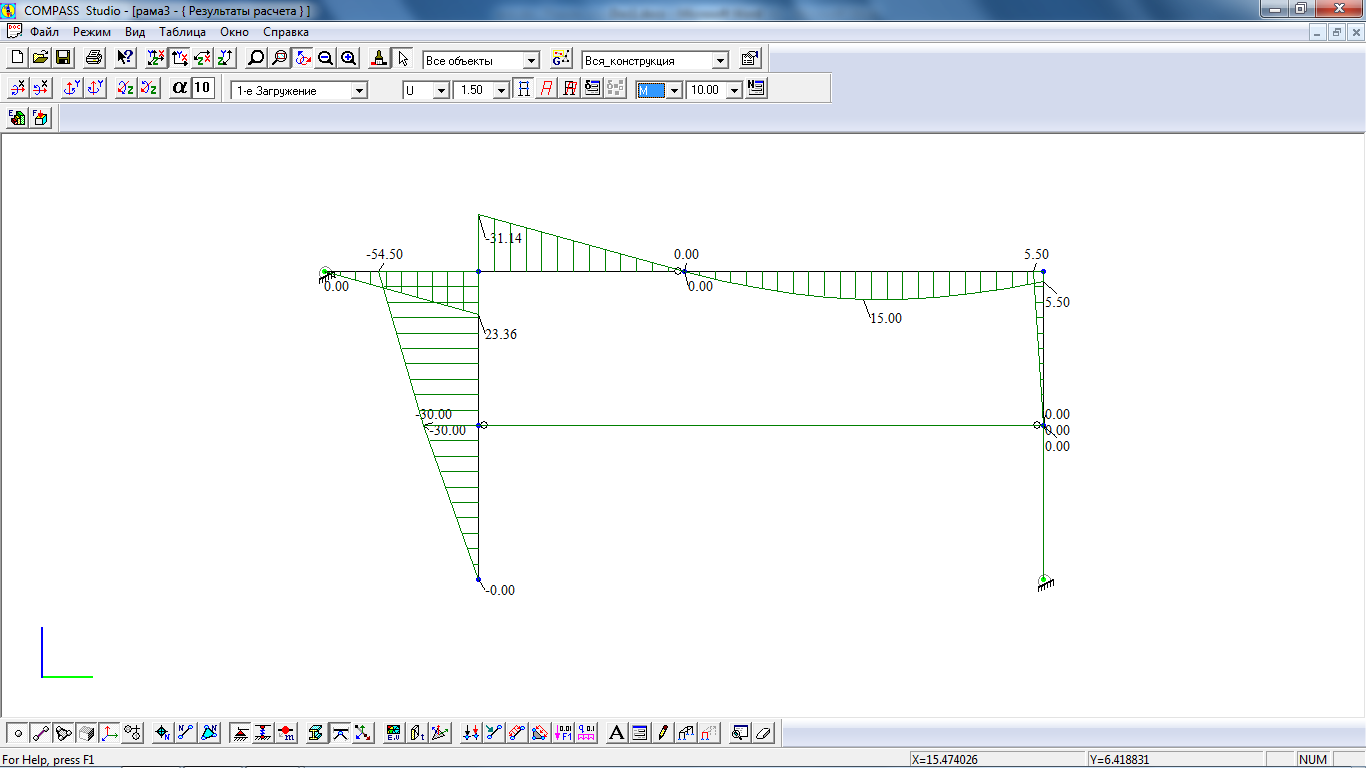The image size is (1366, 768).
Task: Open the Файл menu
Action: (x=44, y=32)
